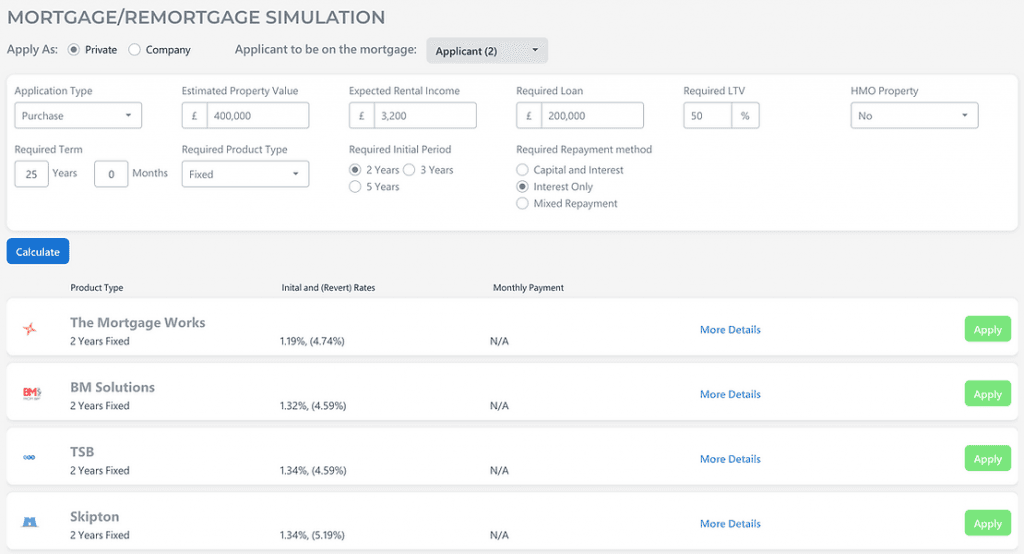Click the BM Solutions logo icon
This screenshot has width=1024, height=554.
tap(31, 393)
